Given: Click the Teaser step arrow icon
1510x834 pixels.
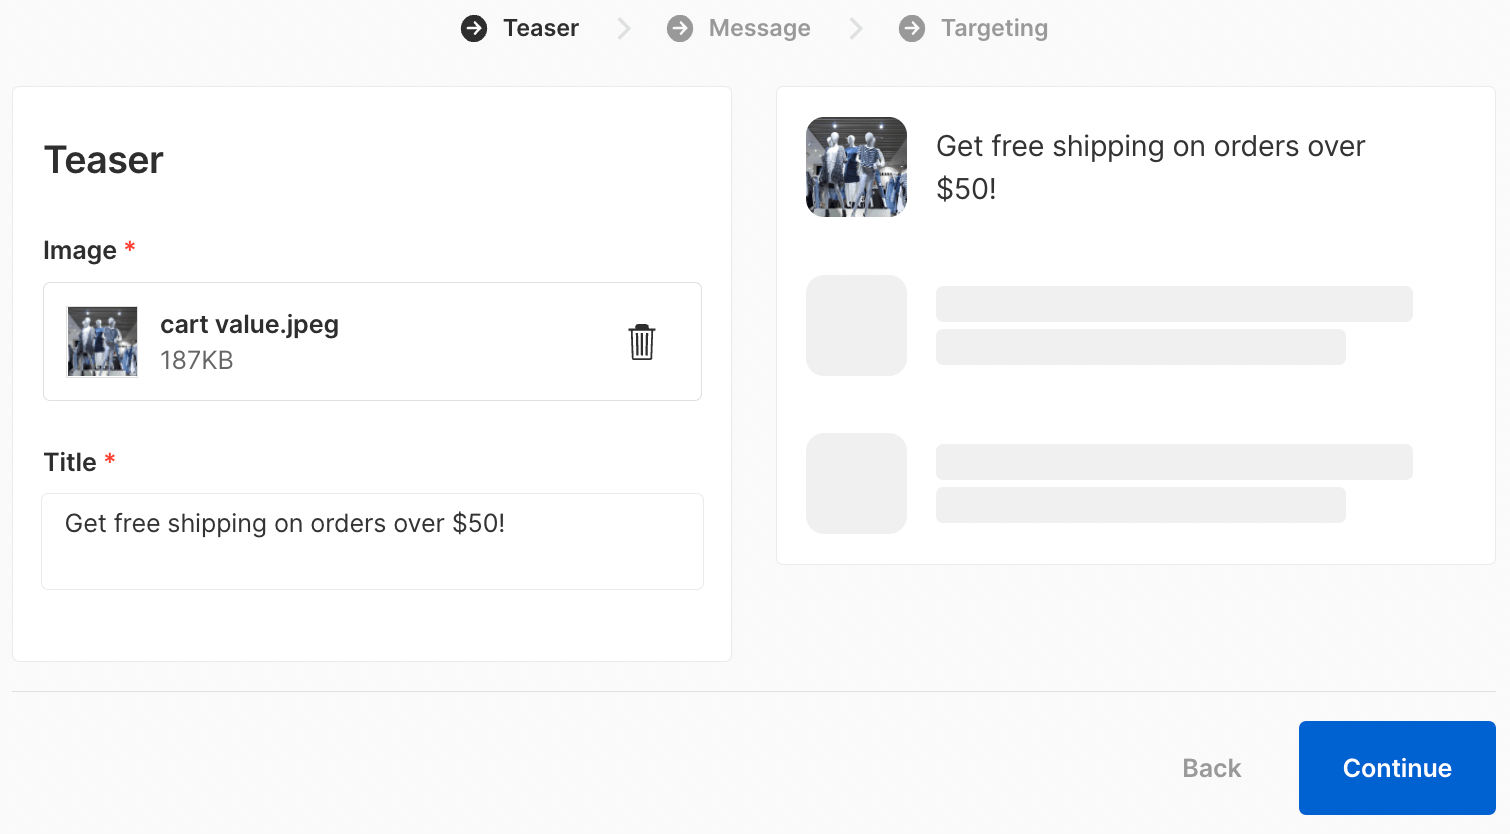Looking at the screenshot, I should [x=474, y=29].
